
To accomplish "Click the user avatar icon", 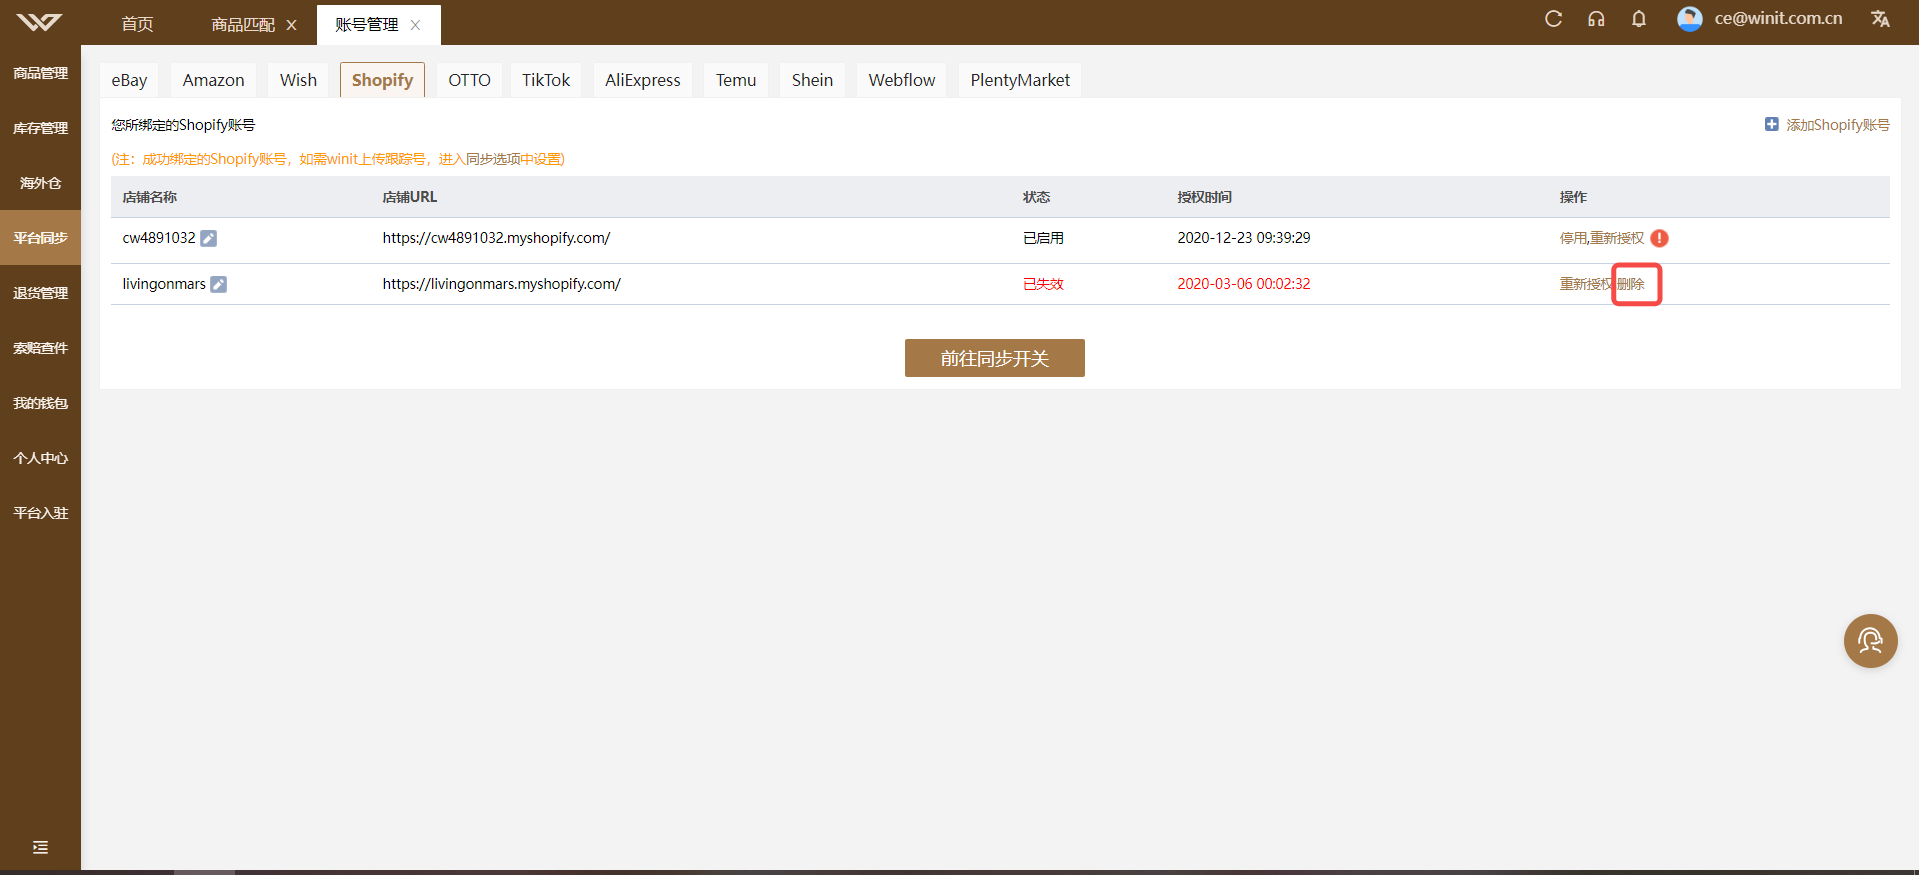I will coord(1690,18).
